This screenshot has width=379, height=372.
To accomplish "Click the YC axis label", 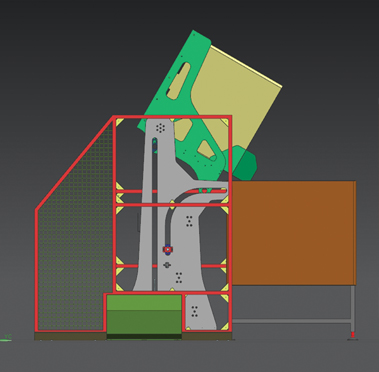I will point(8,337).
